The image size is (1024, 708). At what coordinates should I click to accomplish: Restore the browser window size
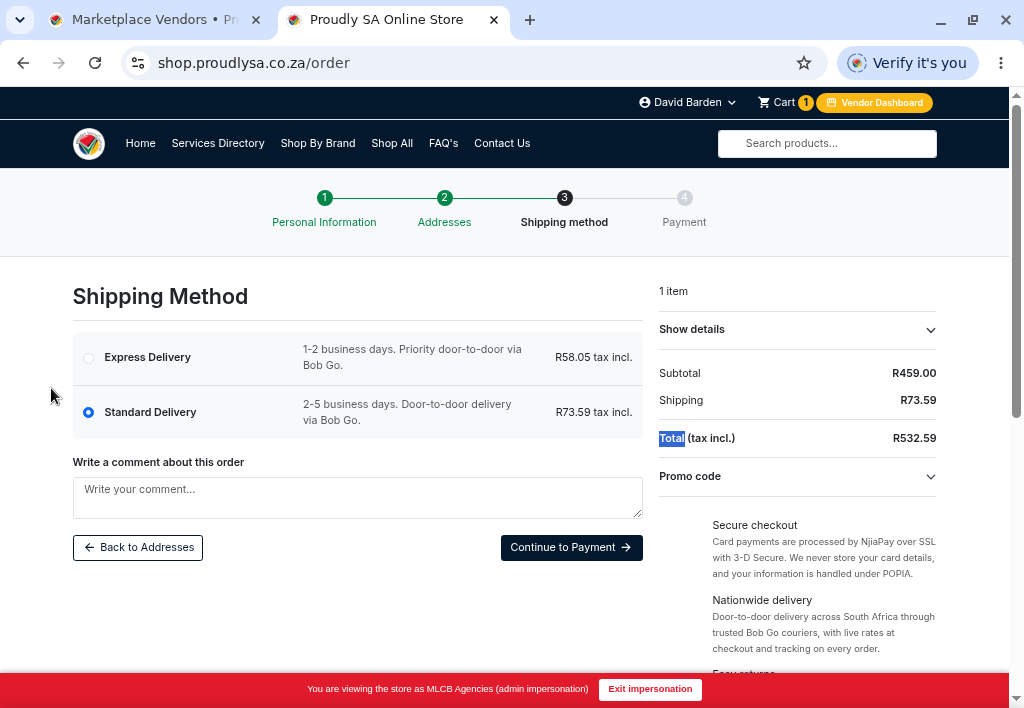[x=973, y=20]
